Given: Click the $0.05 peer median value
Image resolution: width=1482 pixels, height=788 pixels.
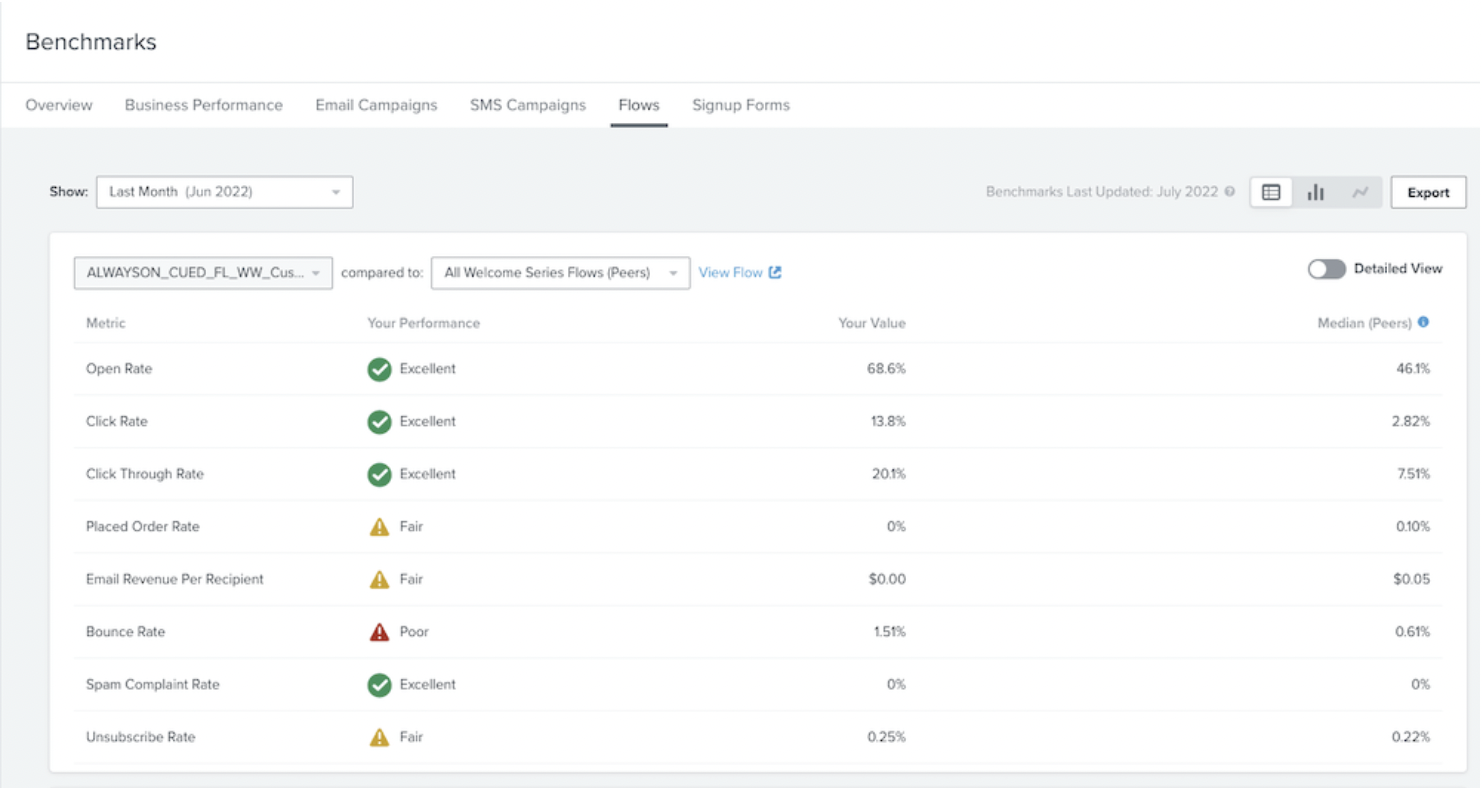Looking at the screenshot, I should 1411,579.
